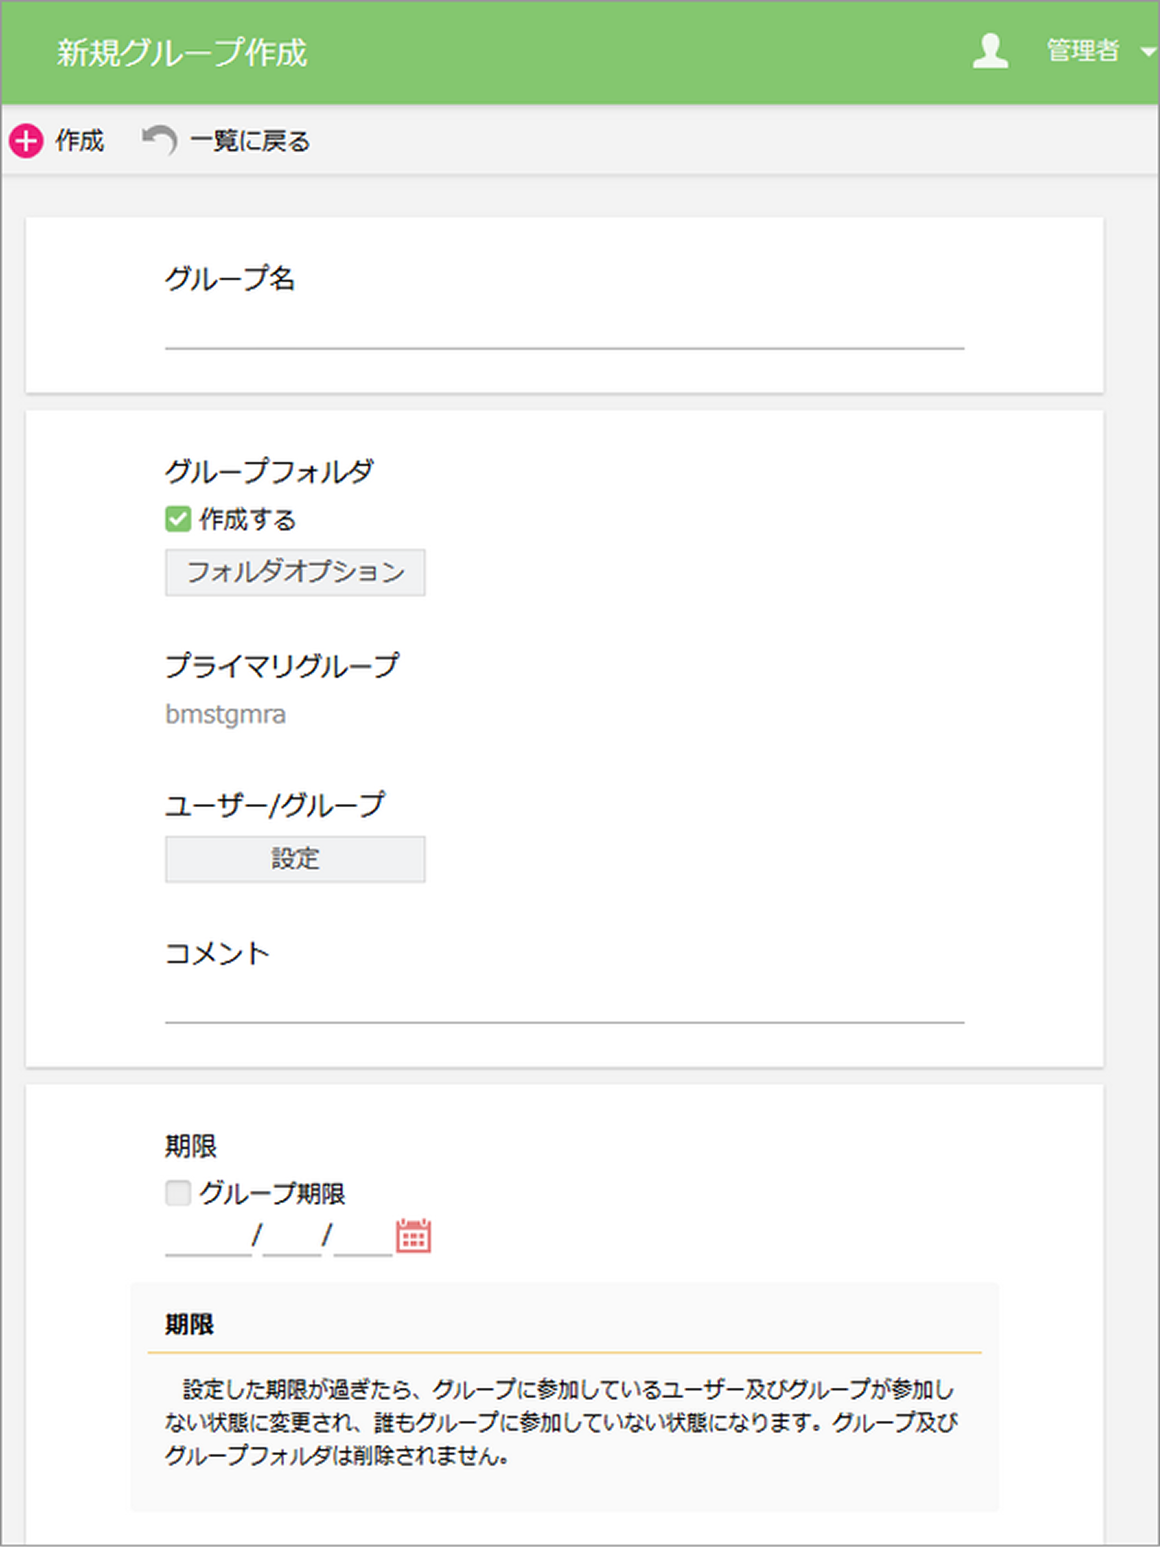
Task: Click the 一覧に戻る back arrow icon
Action: click(160, 138)
